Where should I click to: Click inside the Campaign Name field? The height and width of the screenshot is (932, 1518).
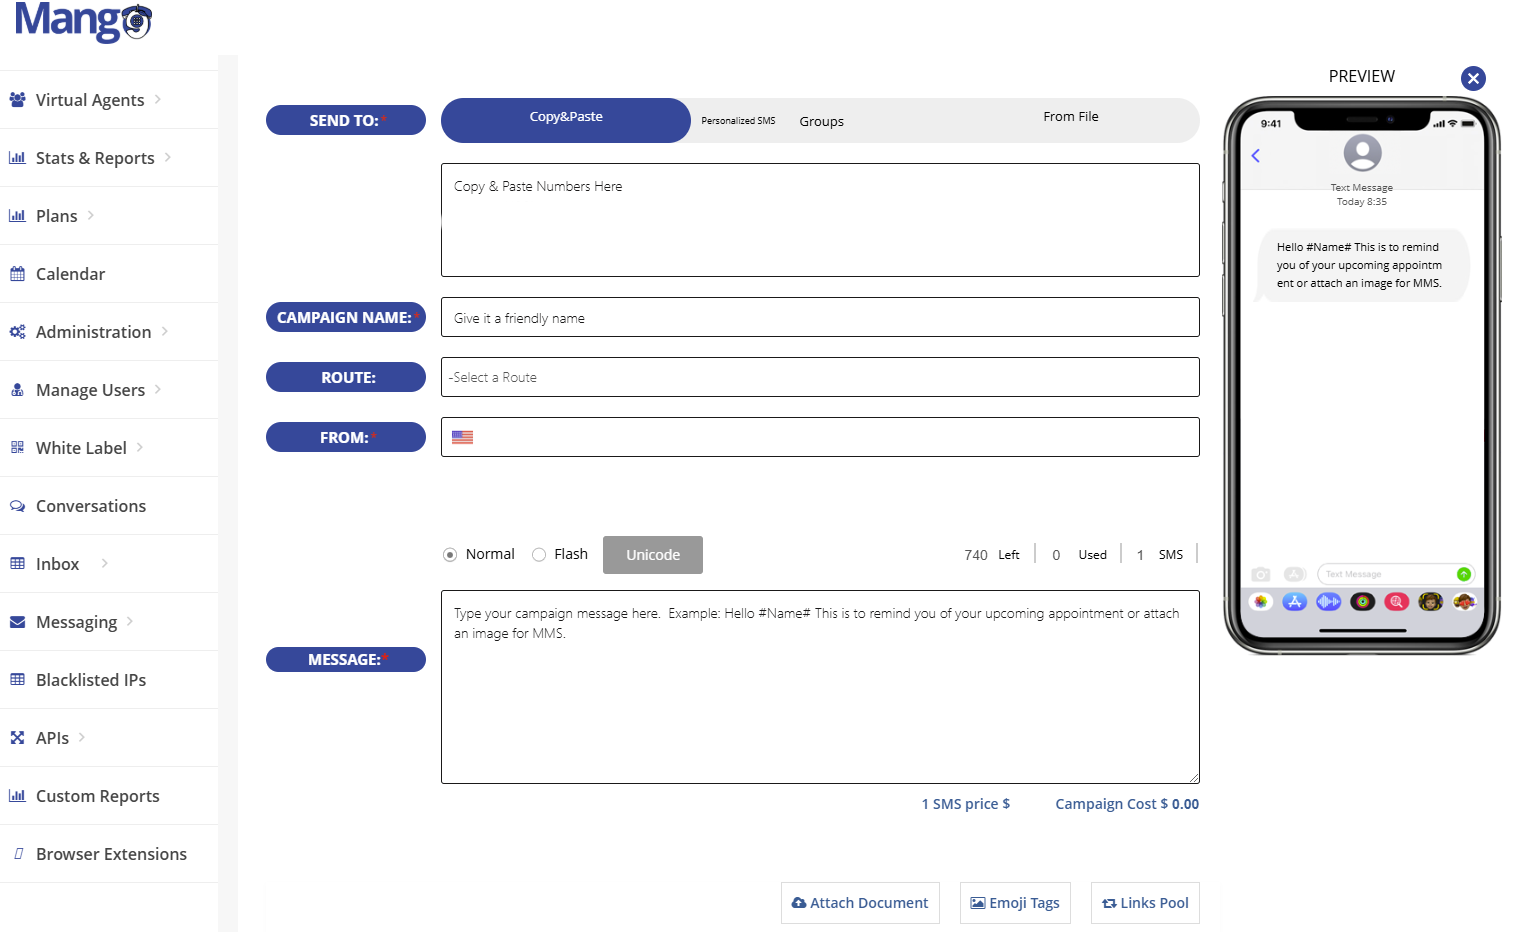(x=819, y=317)
